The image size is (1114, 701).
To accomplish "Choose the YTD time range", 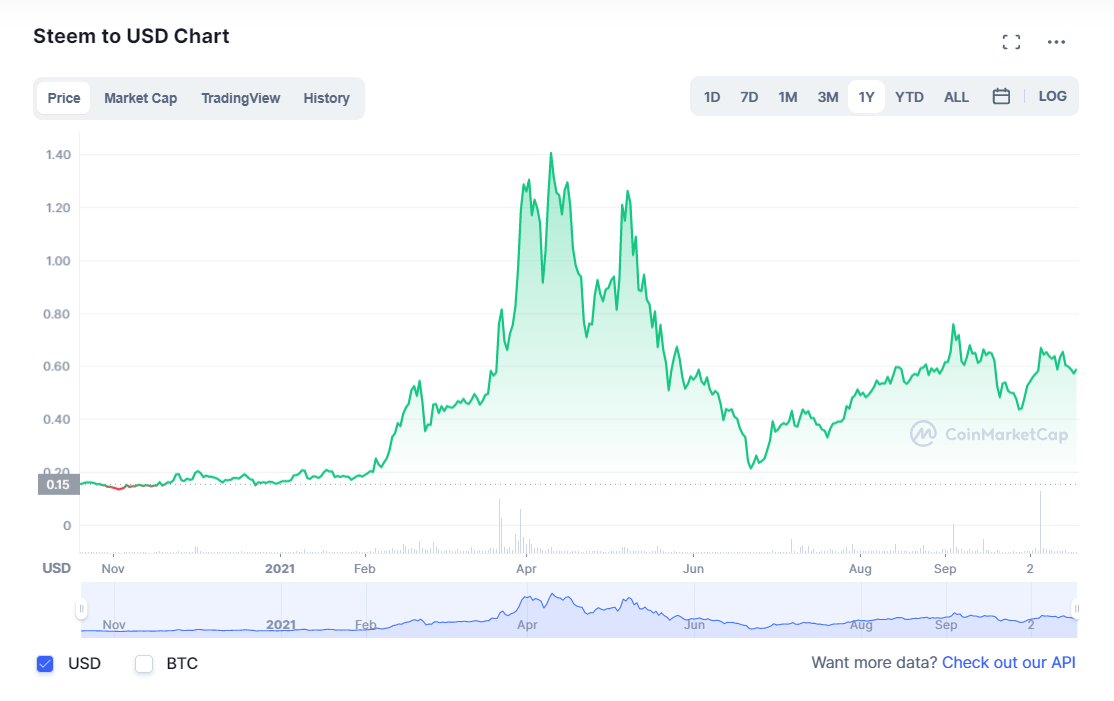I will [909, 97].
